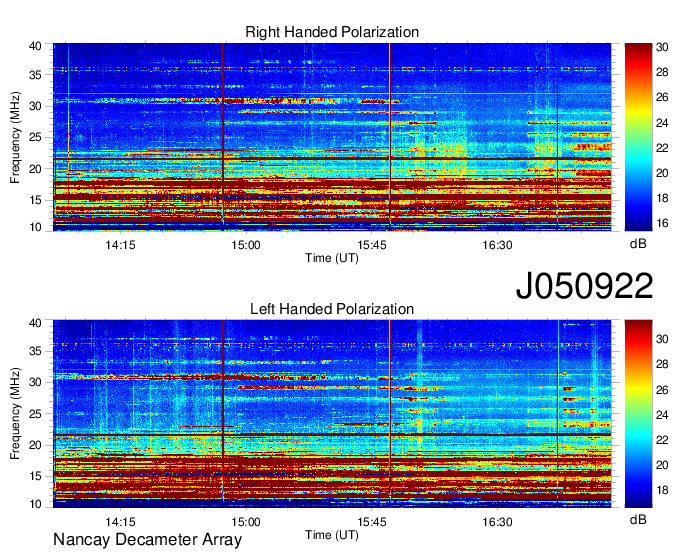
Task: Click the 10 MHz tick label on top plot
Action: pos(35,227)
